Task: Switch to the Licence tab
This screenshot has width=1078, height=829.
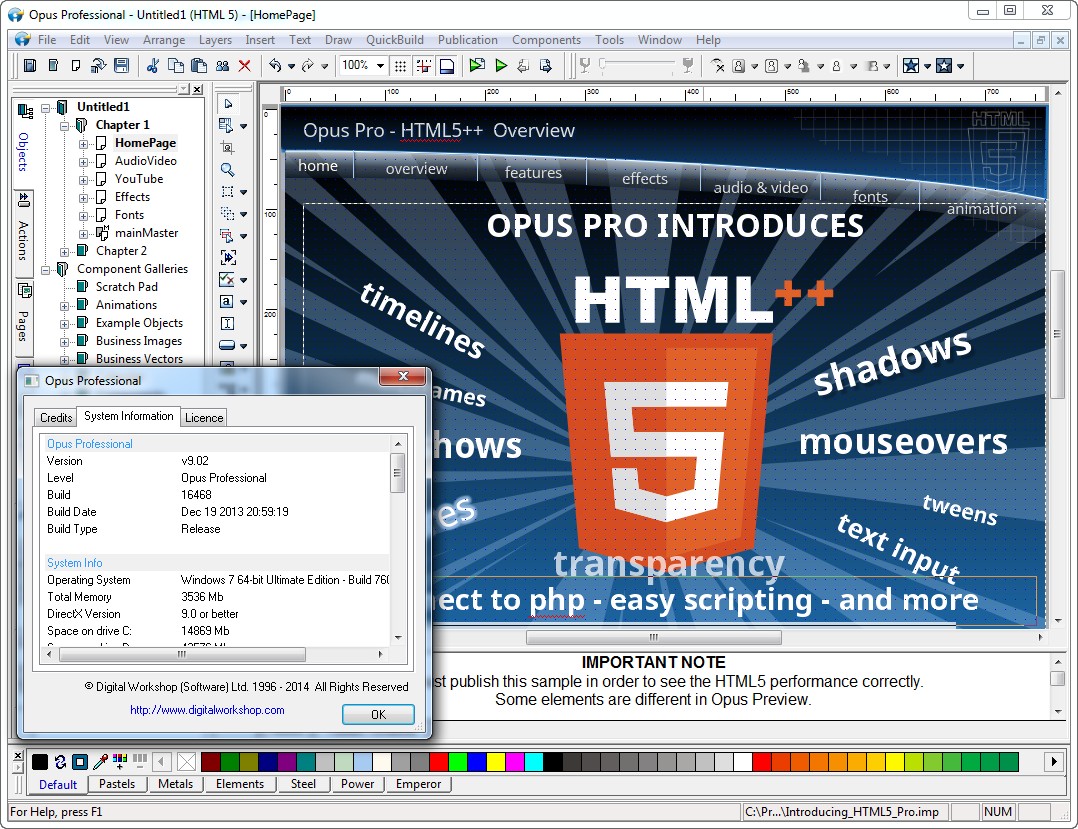Action: pyautogui.click(x=204, y=417)
